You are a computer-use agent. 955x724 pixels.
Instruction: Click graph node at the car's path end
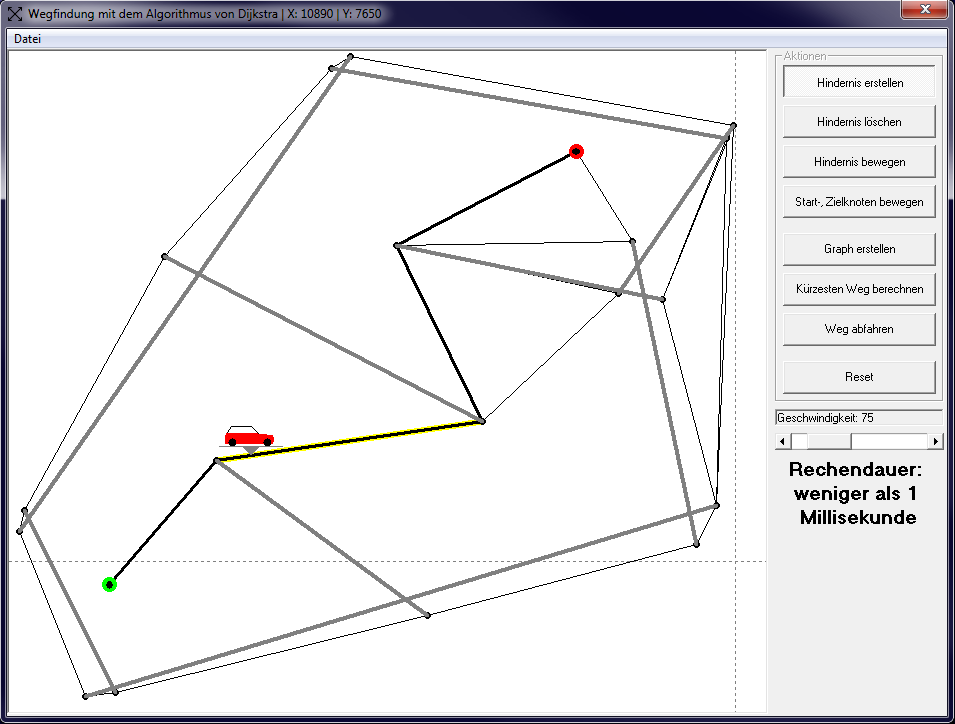(482, 421)
